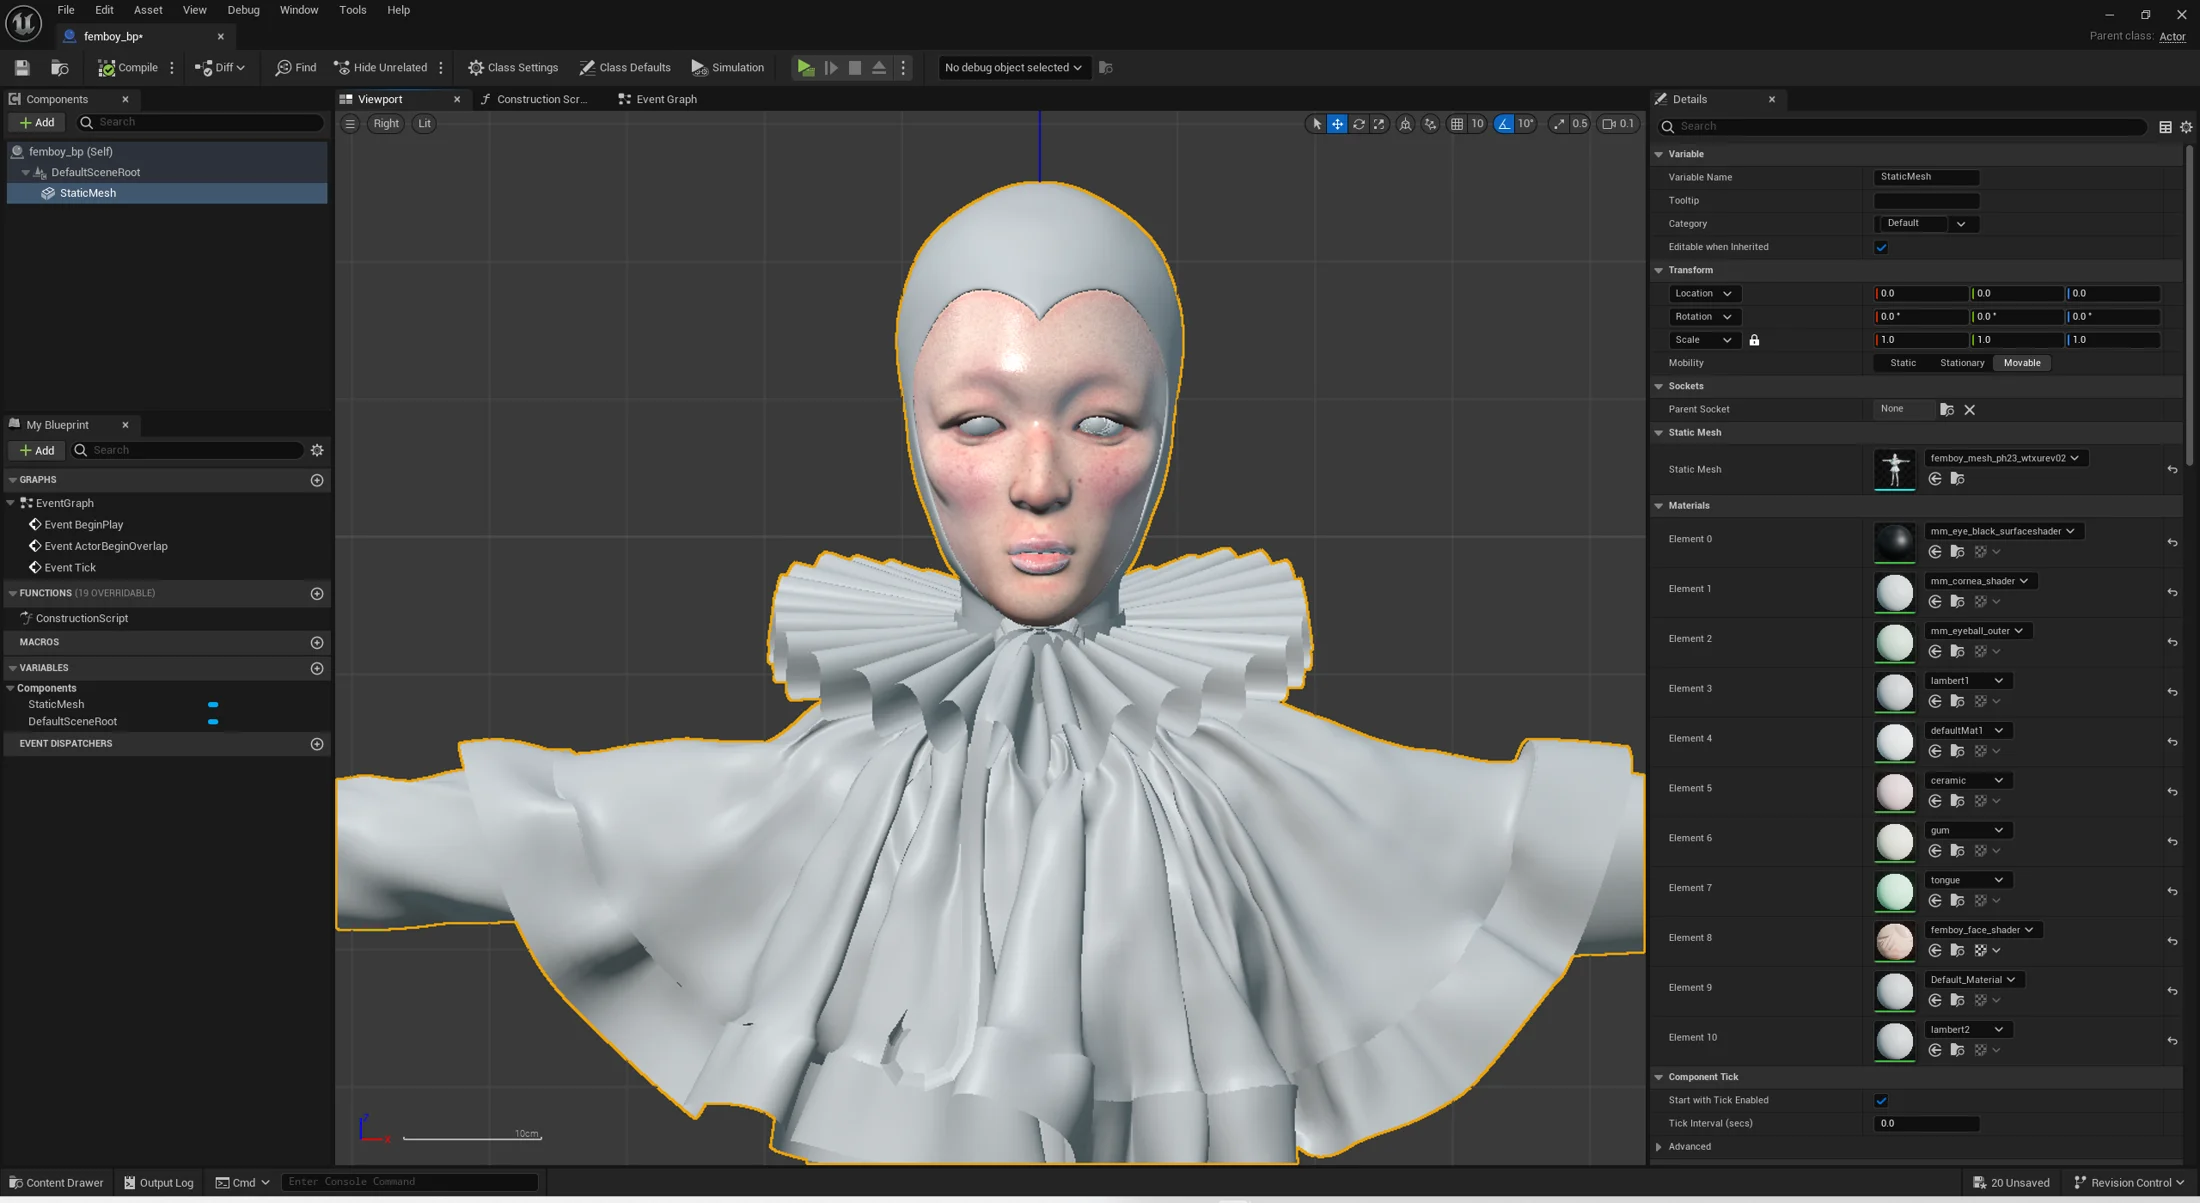Open the Asset menu

pyautogui.click(x=148, y=10)
